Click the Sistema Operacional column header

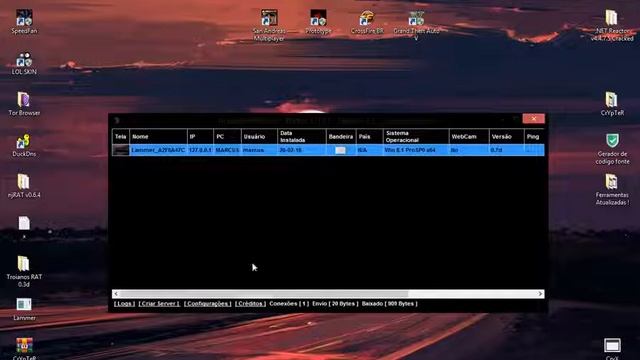pyautogui.click(x=416, y=136)
